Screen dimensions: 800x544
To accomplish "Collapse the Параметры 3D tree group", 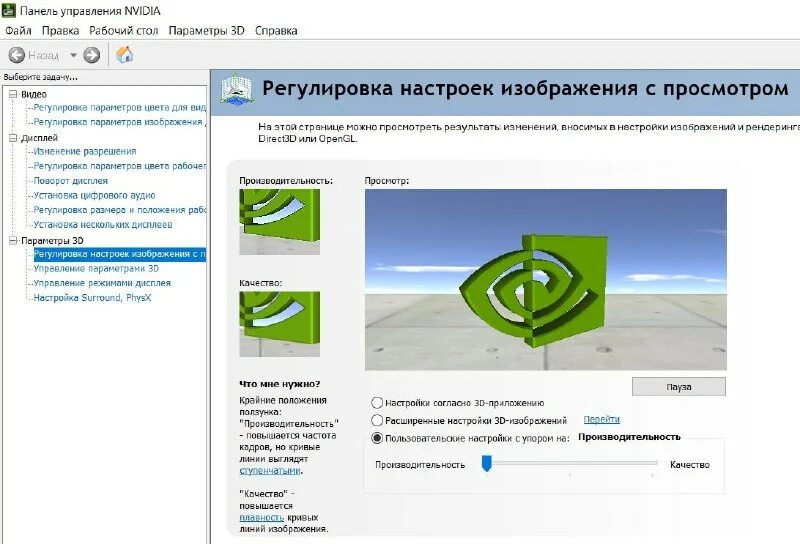I will coord(13,240).
